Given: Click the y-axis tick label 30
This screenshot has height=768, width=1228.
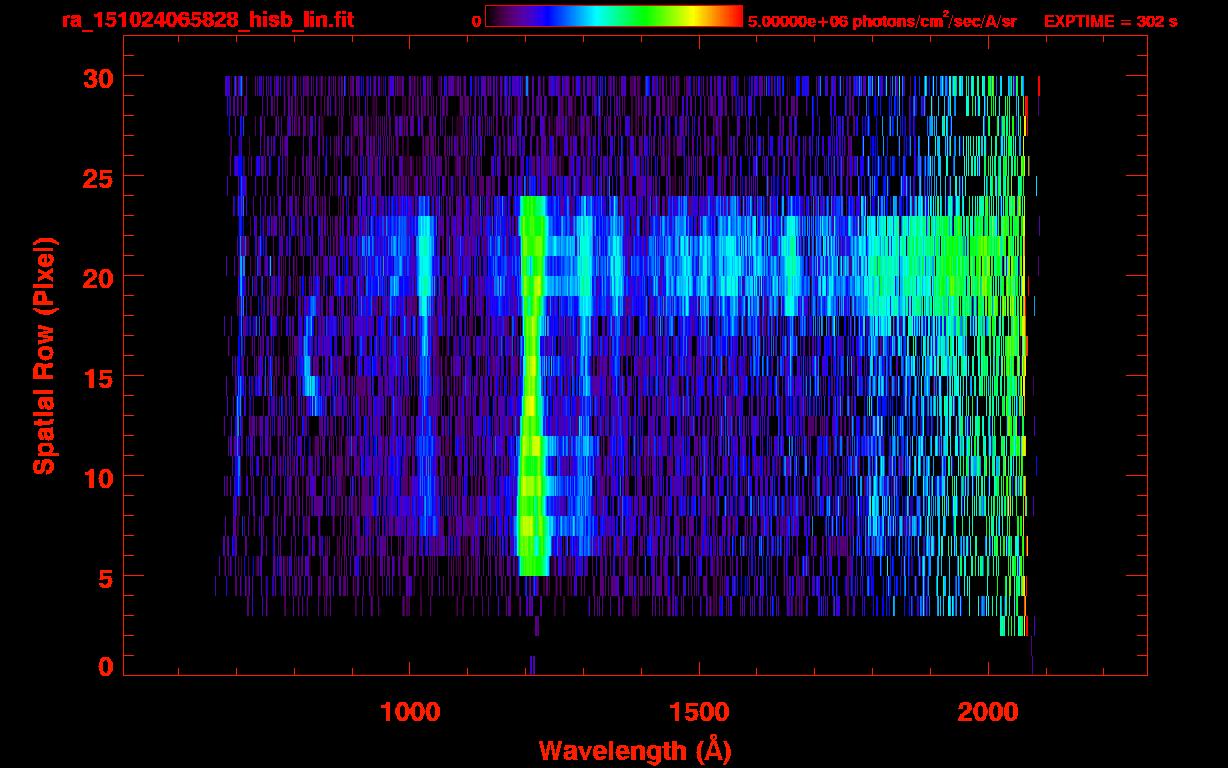Looking at the screenshot, I should coord(96,76).
